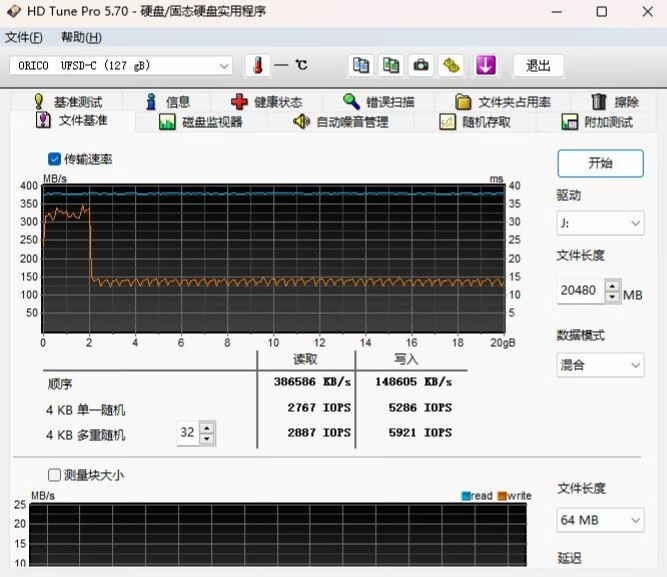Decrease the 20480 MB file length

coord(612,297)
